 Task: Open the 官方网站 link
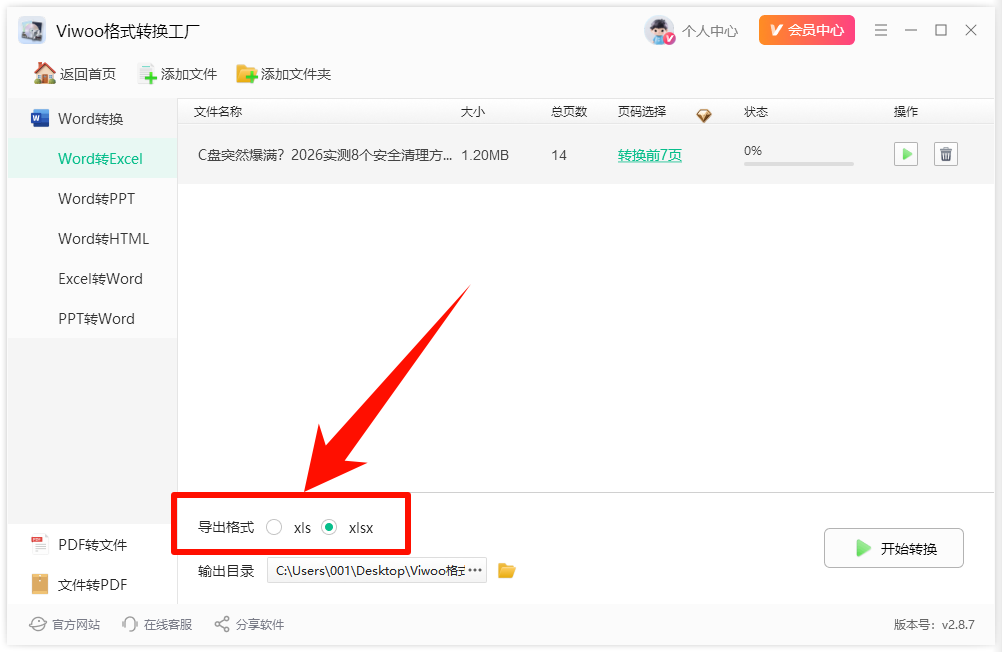click(65, 625)
